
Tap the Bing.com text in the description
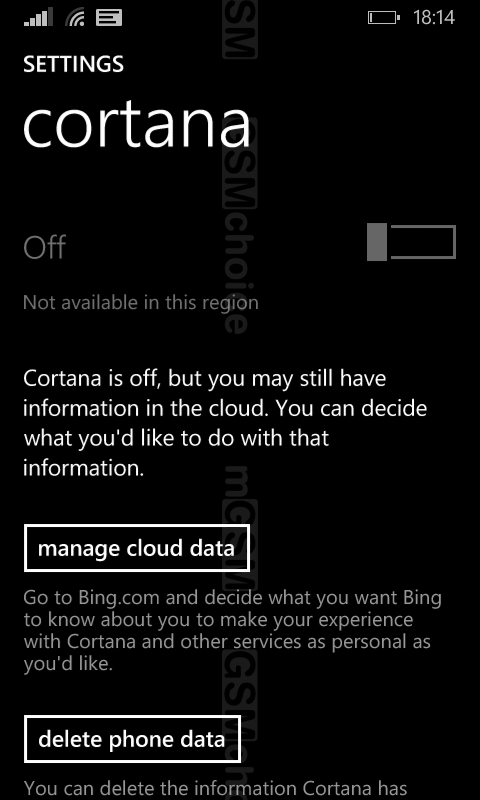pyautogui.click(x=119, y=597)
